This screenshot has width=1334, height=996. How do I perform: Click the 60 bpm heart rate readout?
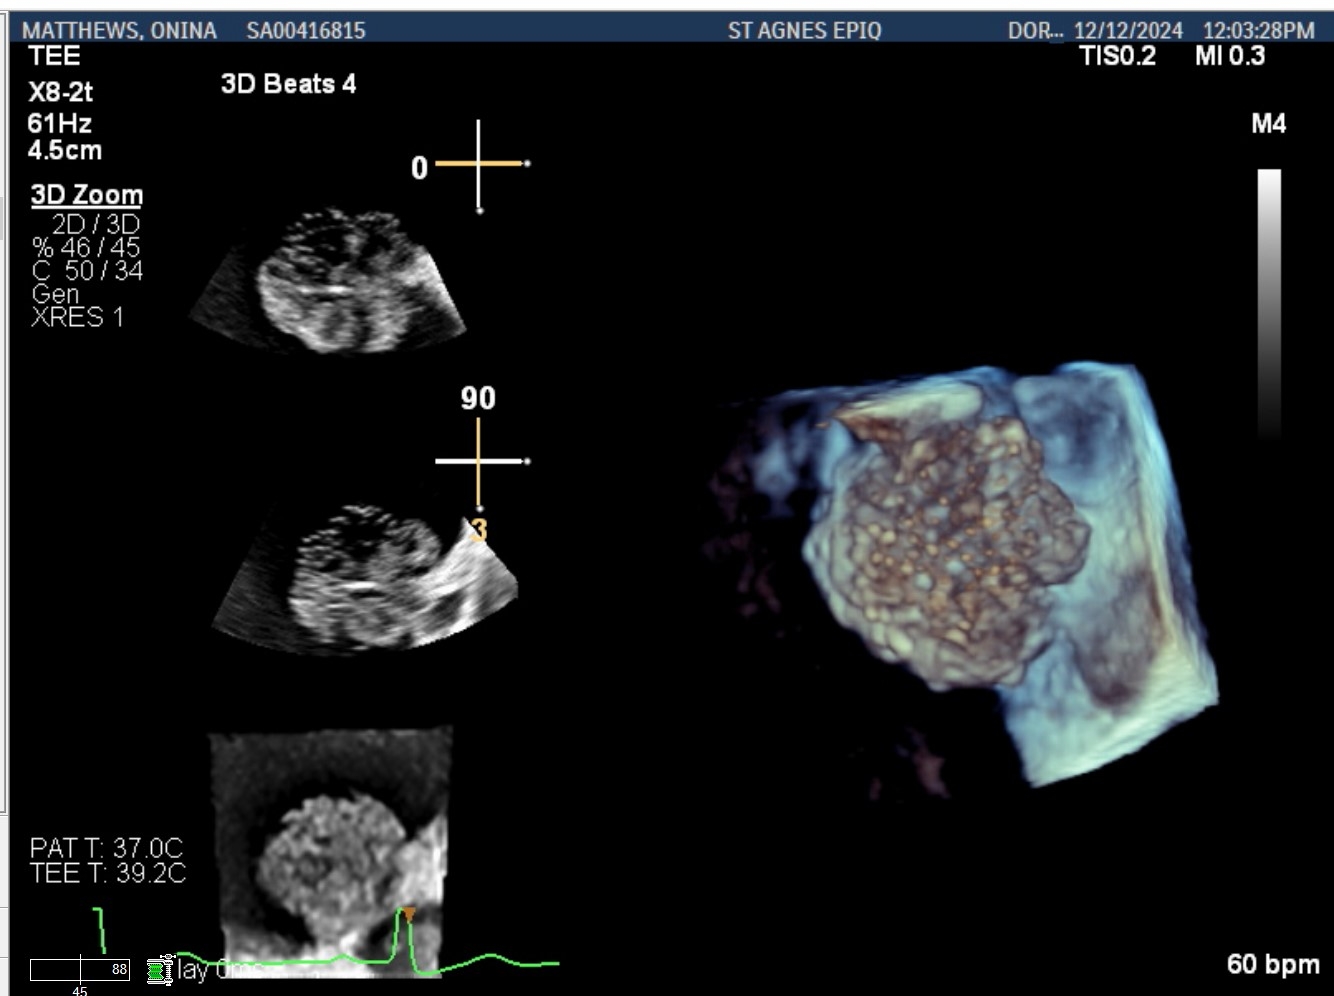(1272, 964)
